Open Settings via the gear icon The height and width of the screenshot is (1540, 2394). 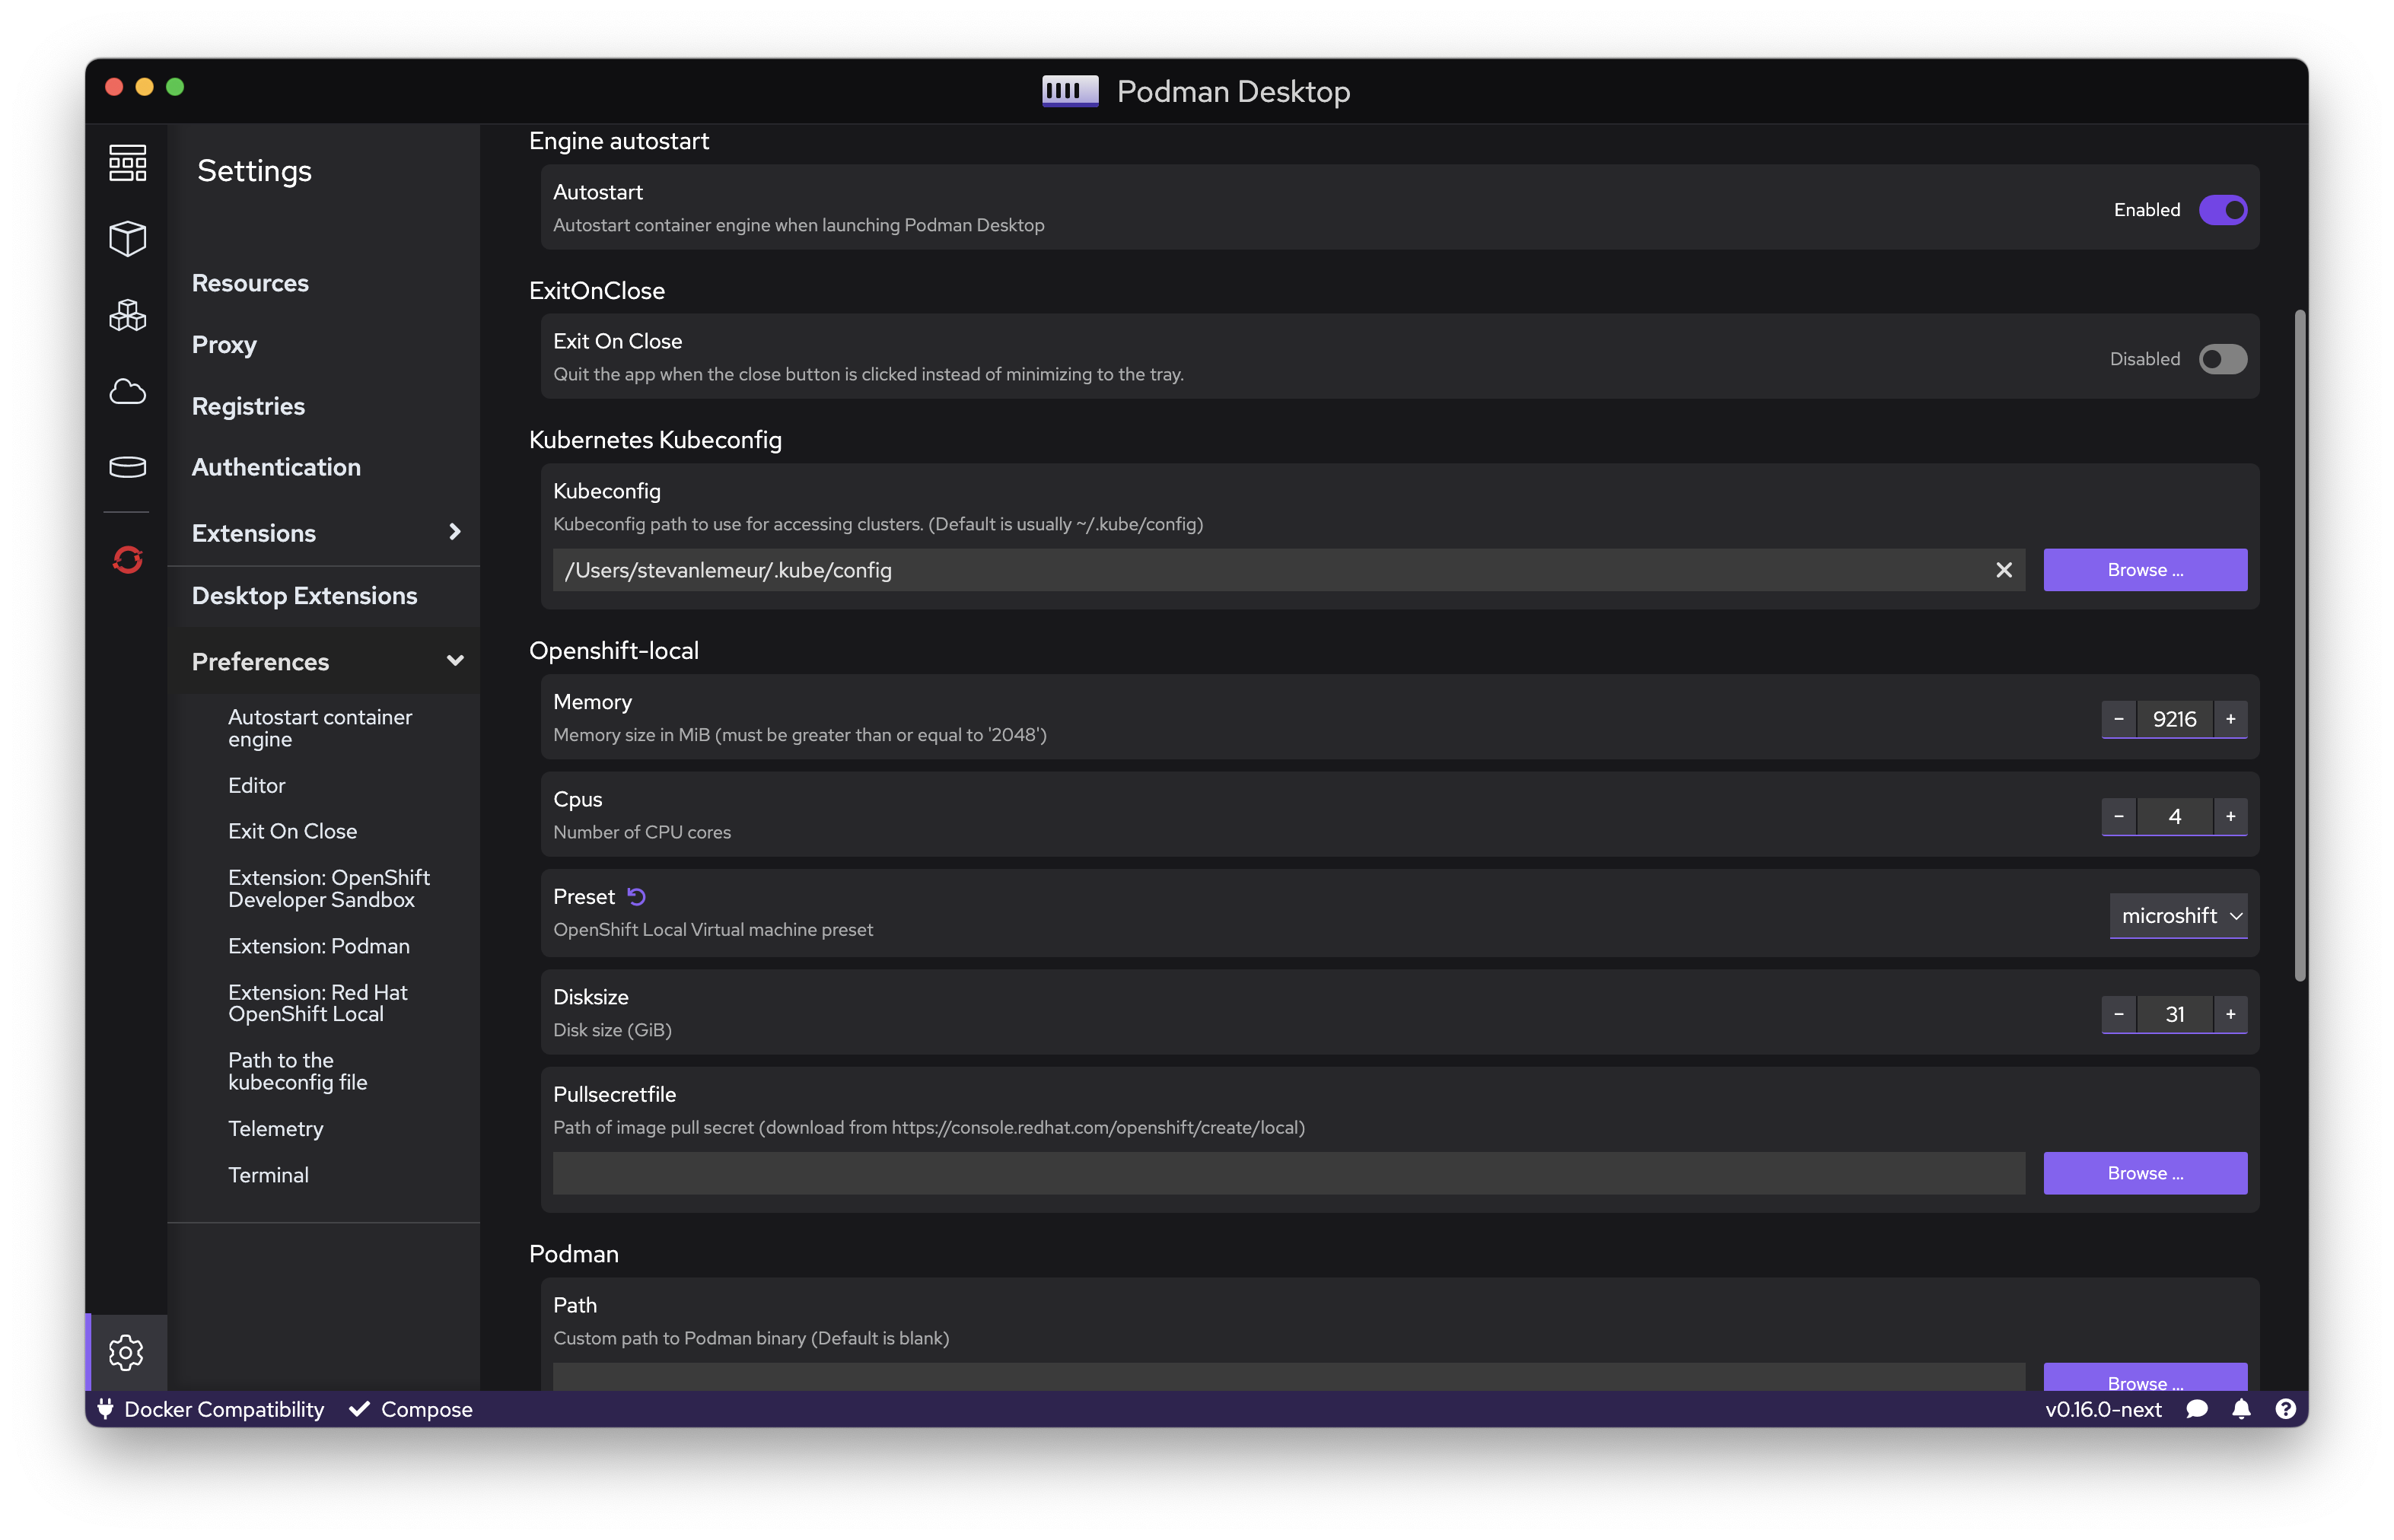(x=127, y=1352)
